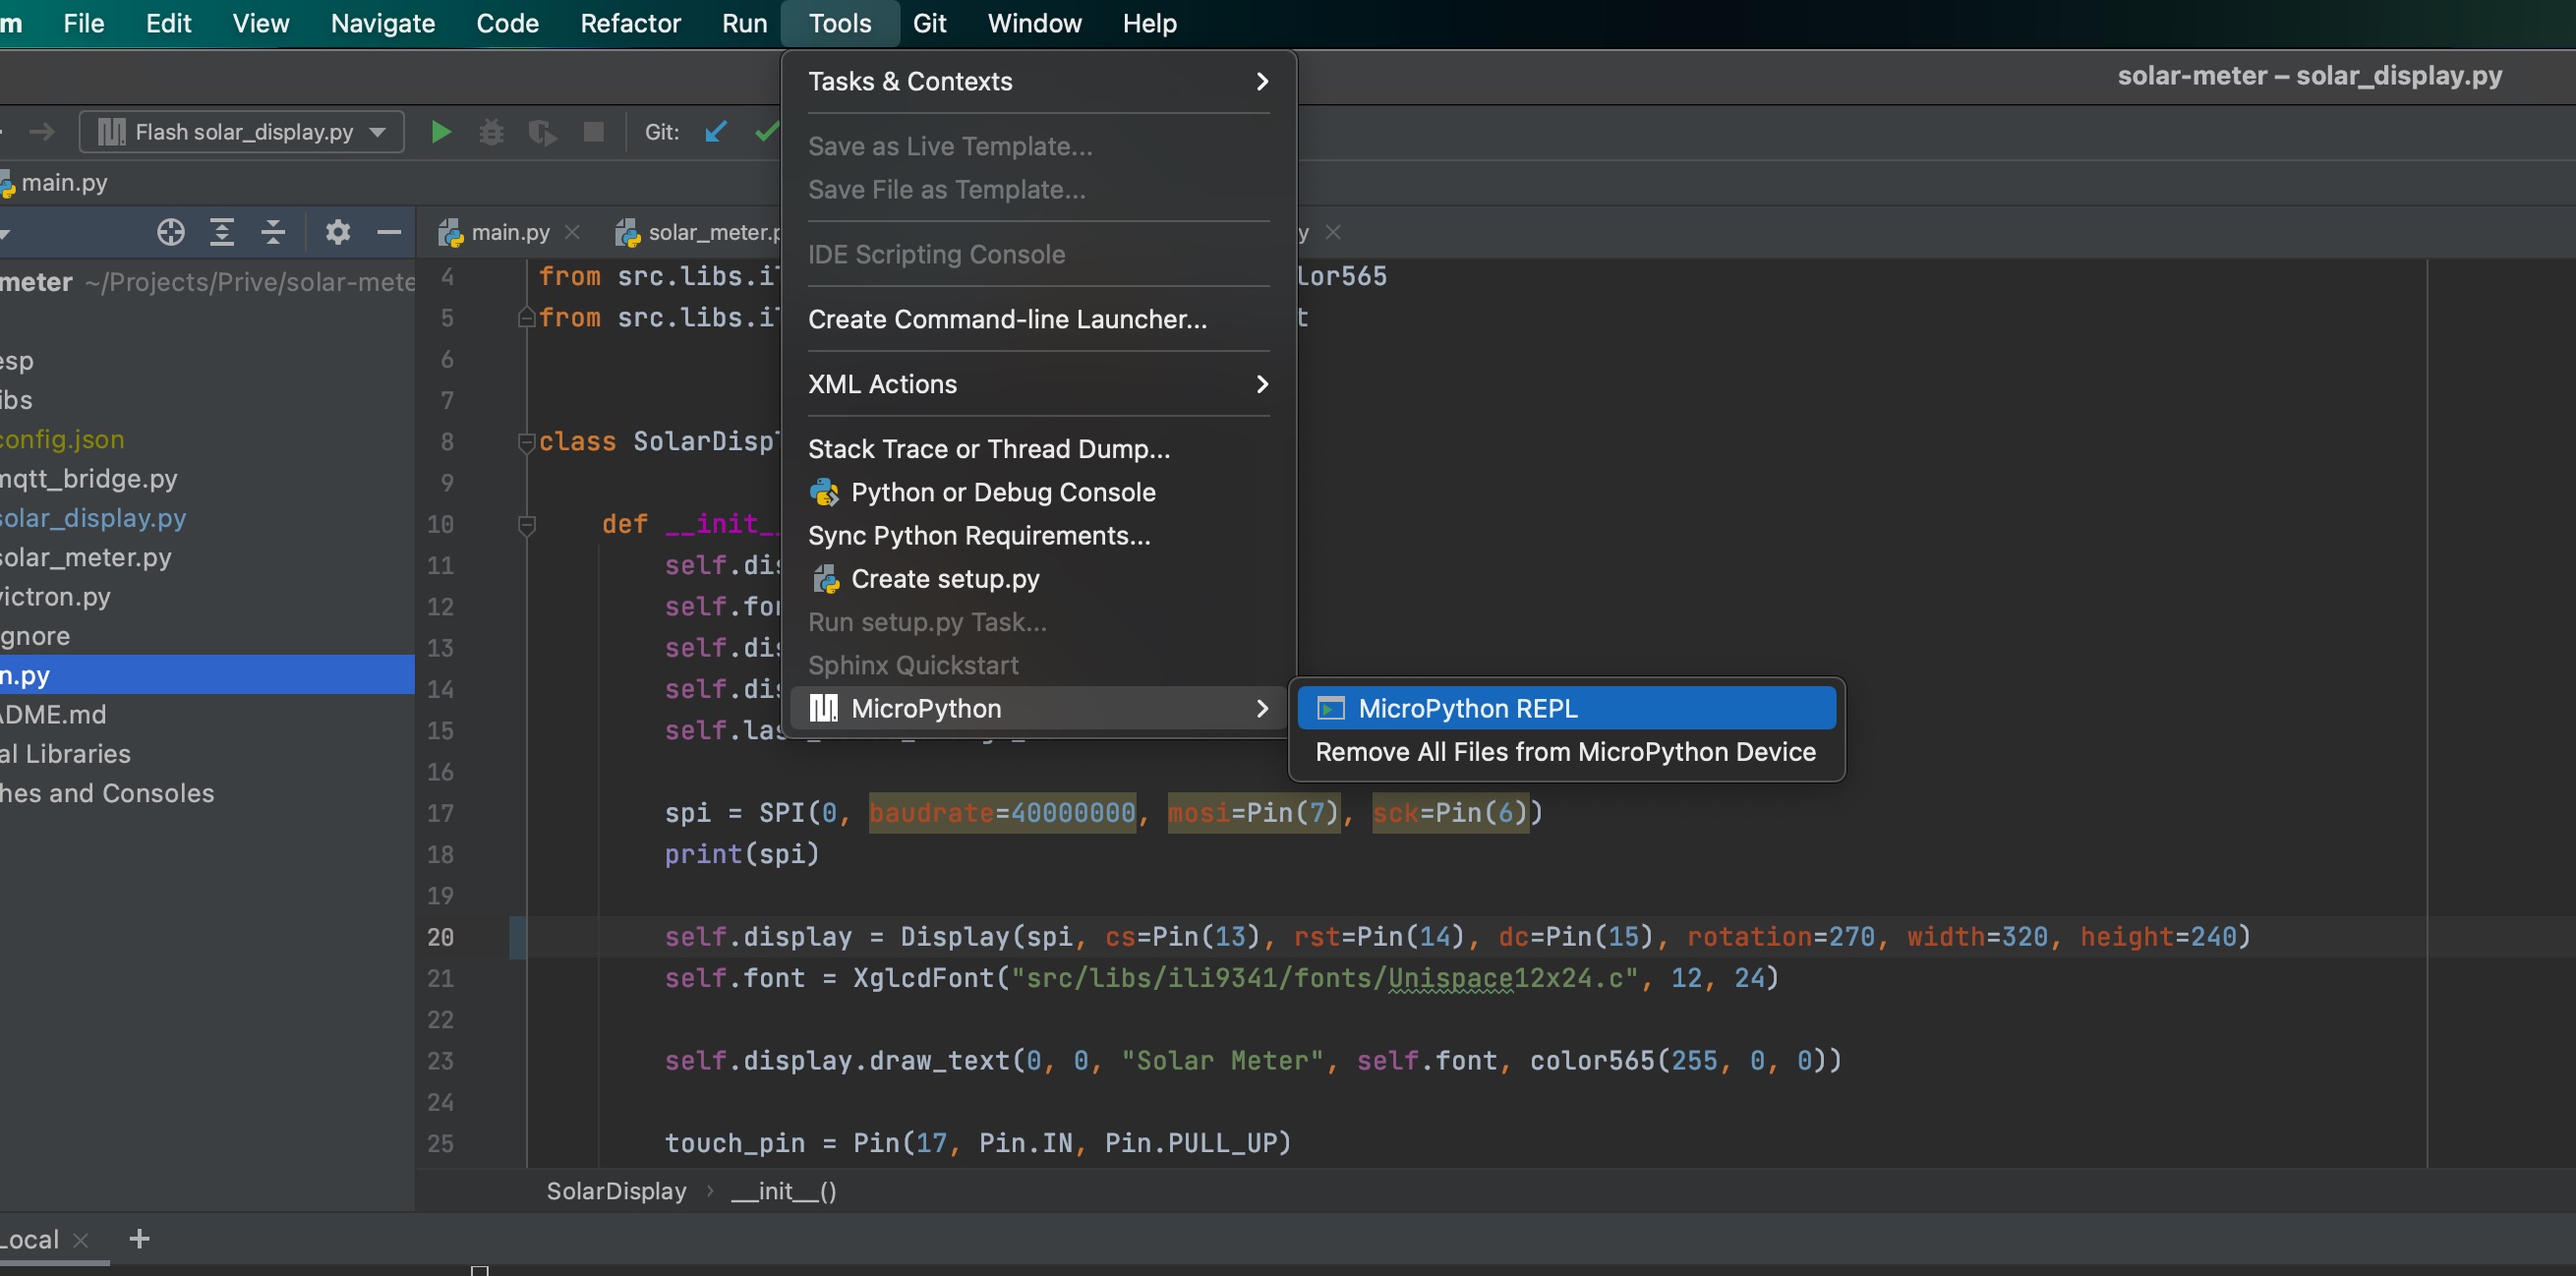Add a new terminal tab
2576x1276 pixels.
pos(140,1239)
